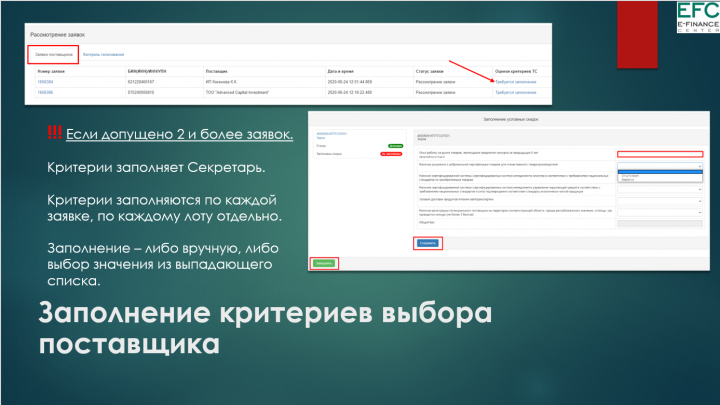Click the lot link in left panel
The height and width of the screenshot is (405, 720).
coord(331,135)
